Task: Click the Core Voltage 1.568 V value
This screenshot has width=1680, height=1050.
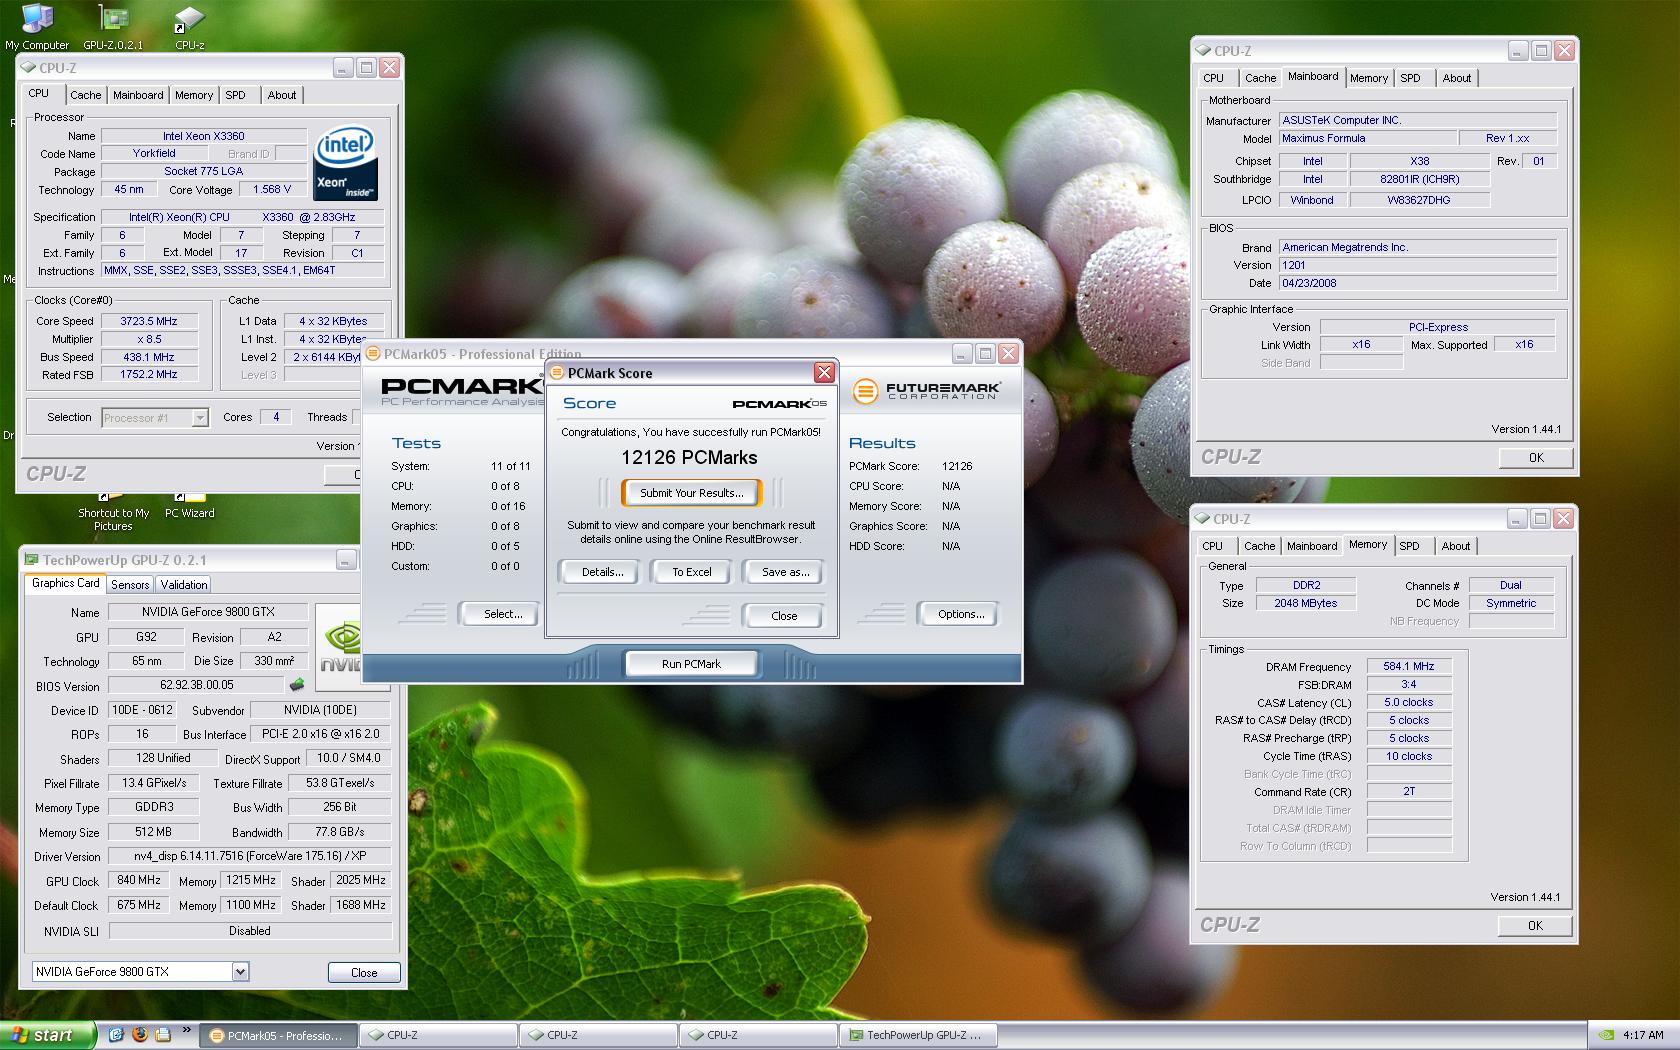Action: (x=272, y=189)
